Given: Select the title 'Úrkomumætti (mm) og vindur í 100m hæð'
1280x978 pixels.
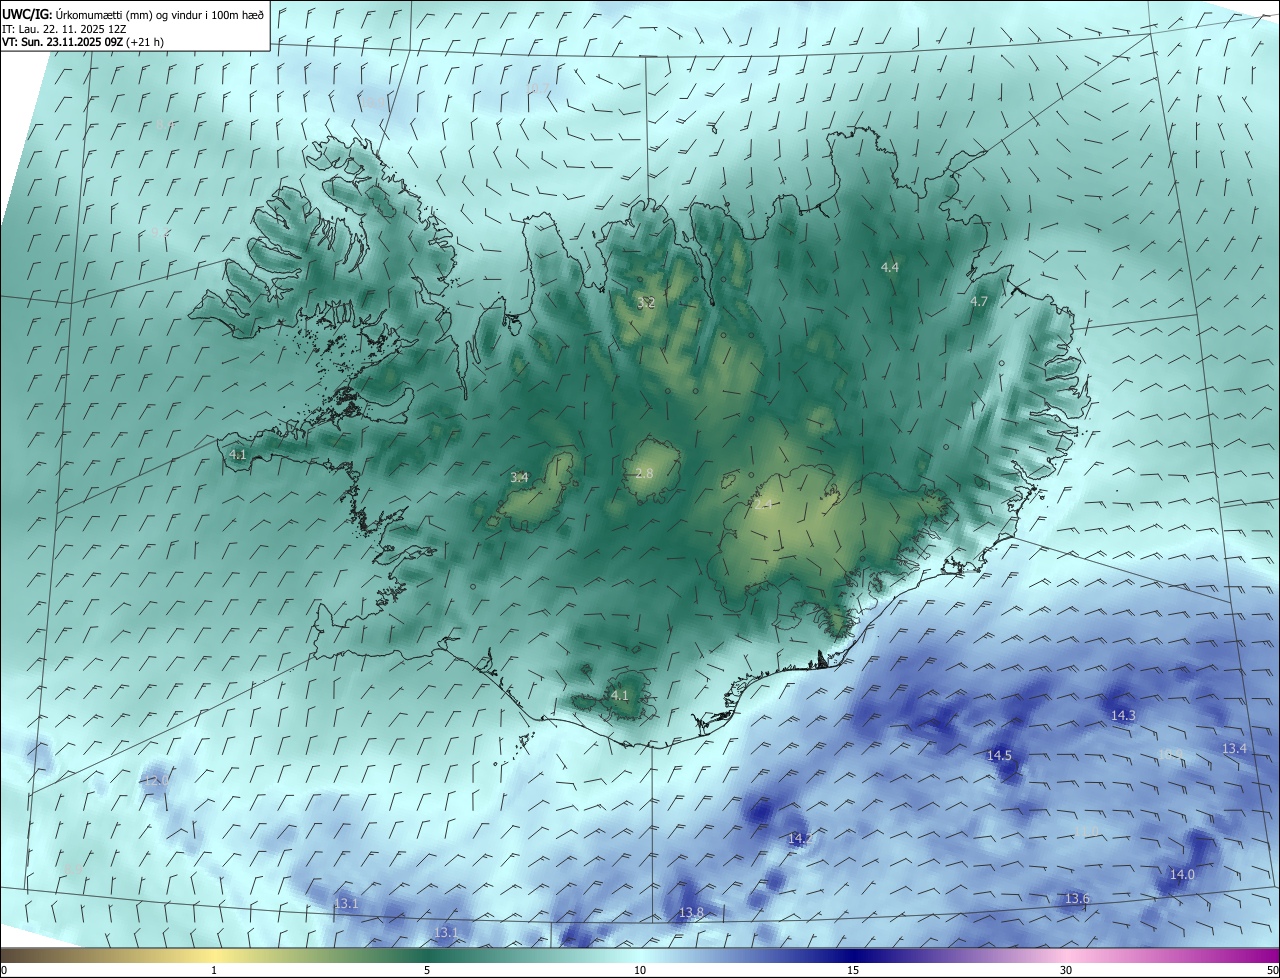Looking at the screenshot, I should click(160, 14).
